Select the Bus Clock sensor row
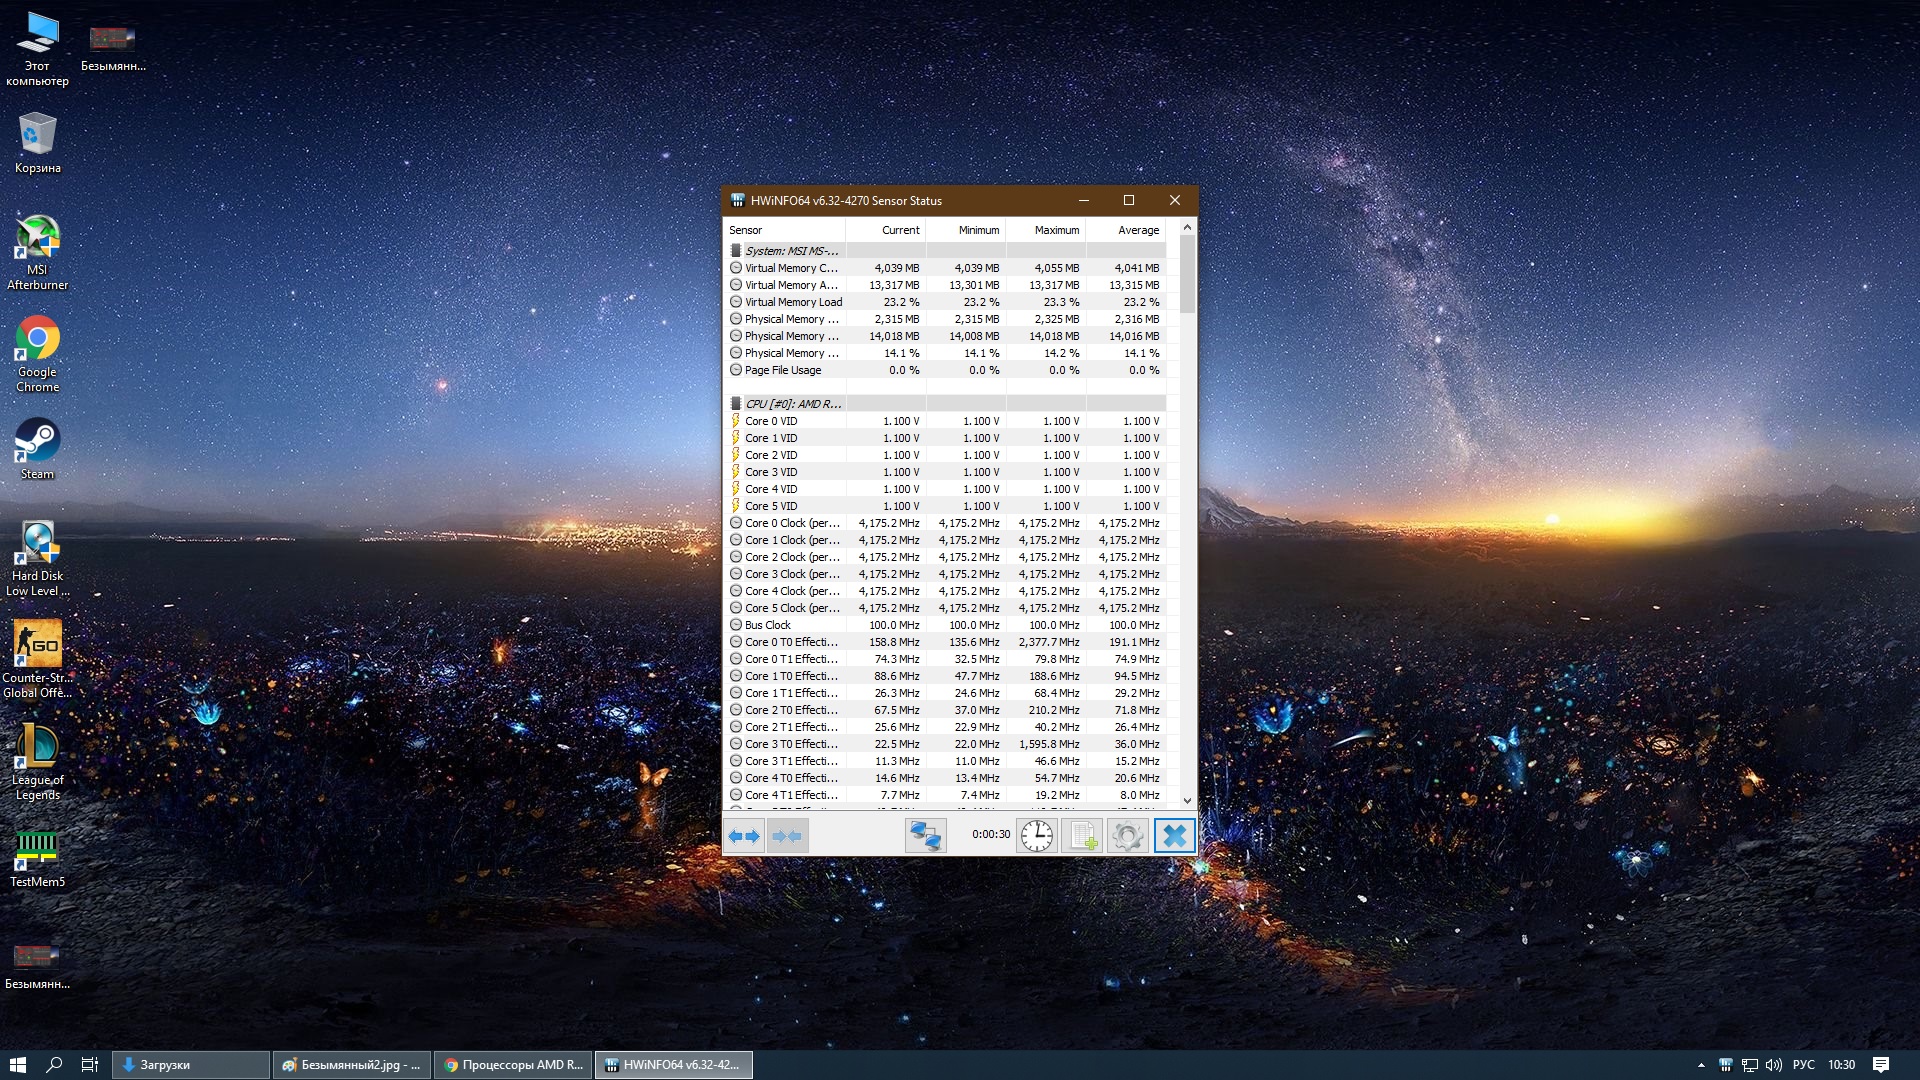This screenshot has height=1080, width=1920. coord(768,625)
